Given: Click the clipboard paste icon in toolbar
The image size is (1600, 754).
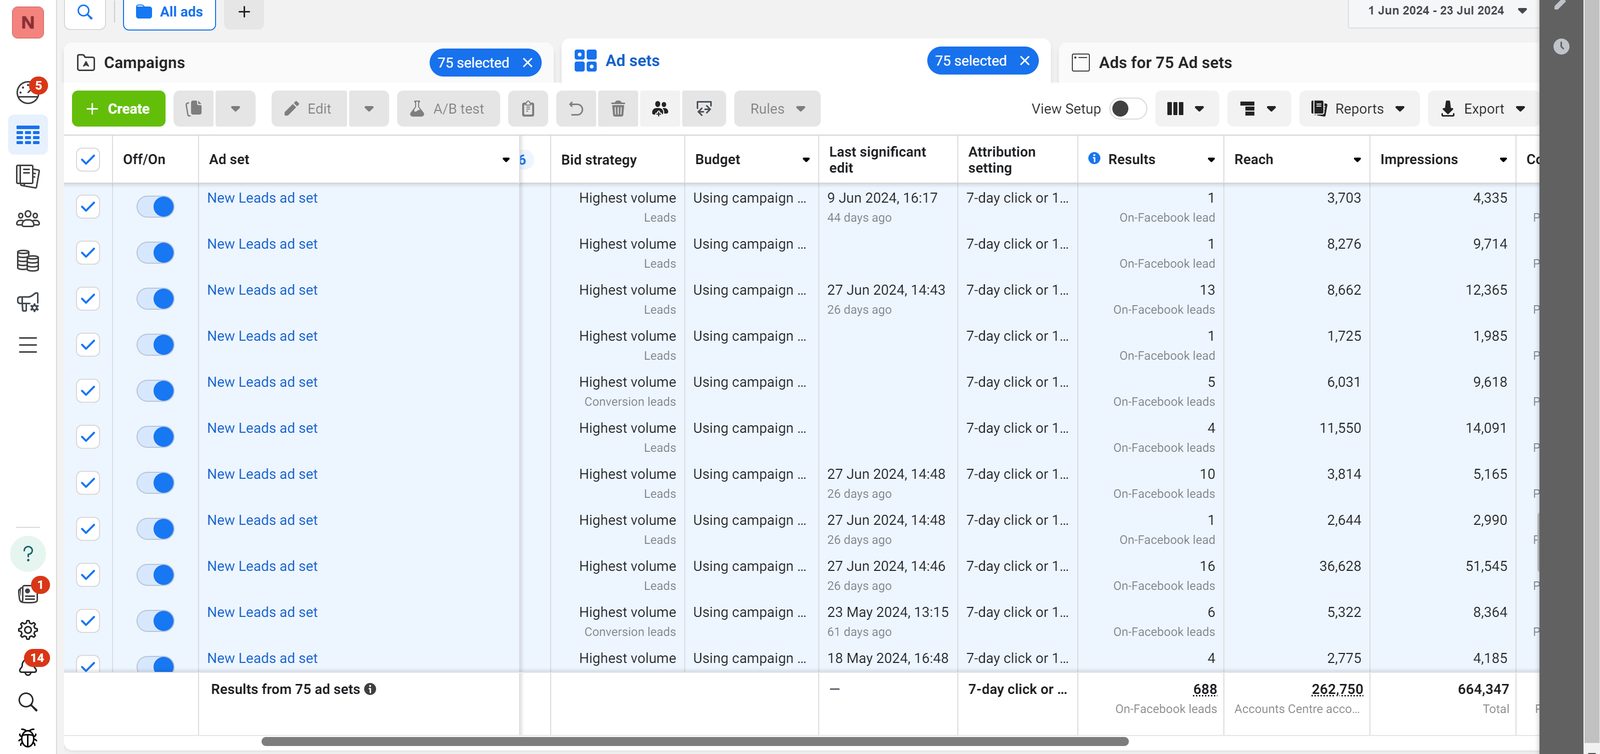Looking at the screenshot, I should click(x=528, y=109).
